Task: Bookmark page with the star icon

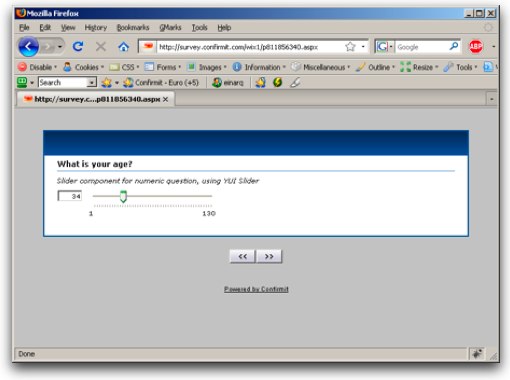Action: click(x=350, y=47)
